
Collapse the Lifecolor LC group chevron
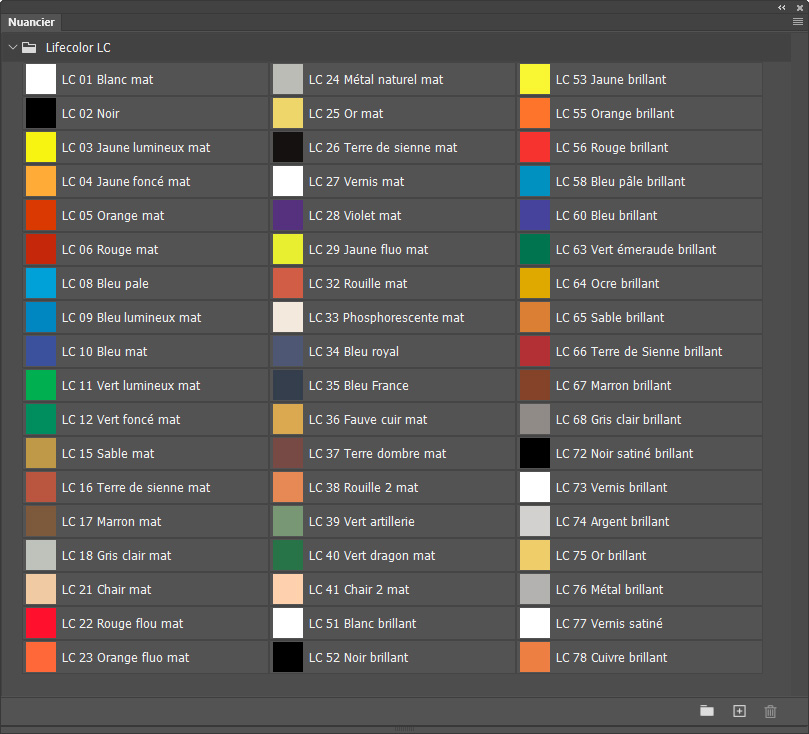[13, 47]
